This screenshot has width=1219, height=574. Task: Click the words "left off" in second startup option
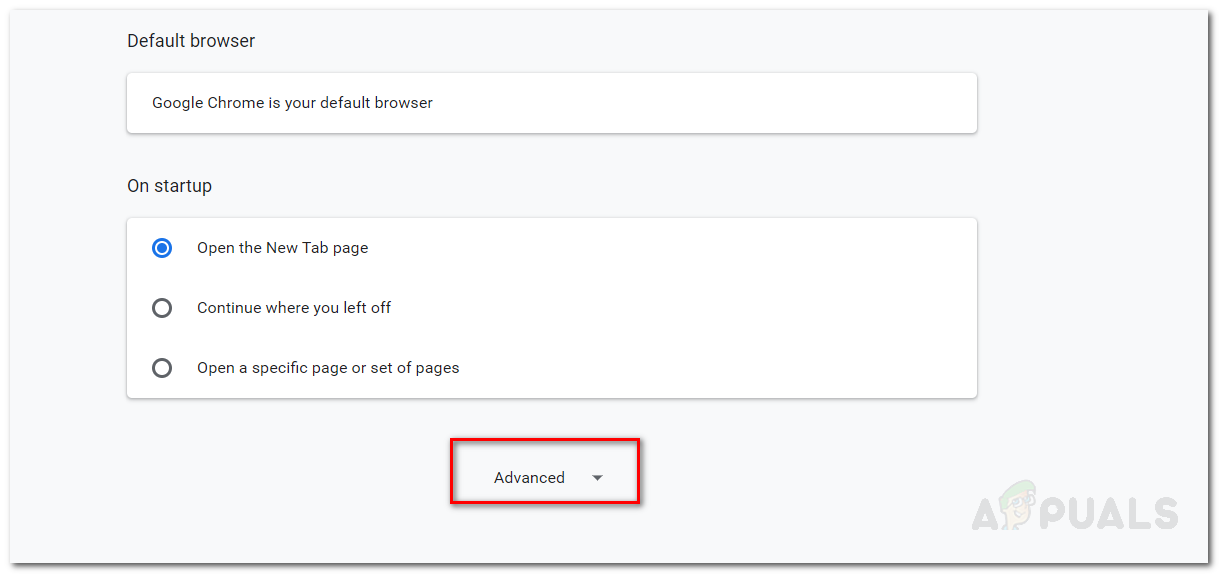point(367,308)
